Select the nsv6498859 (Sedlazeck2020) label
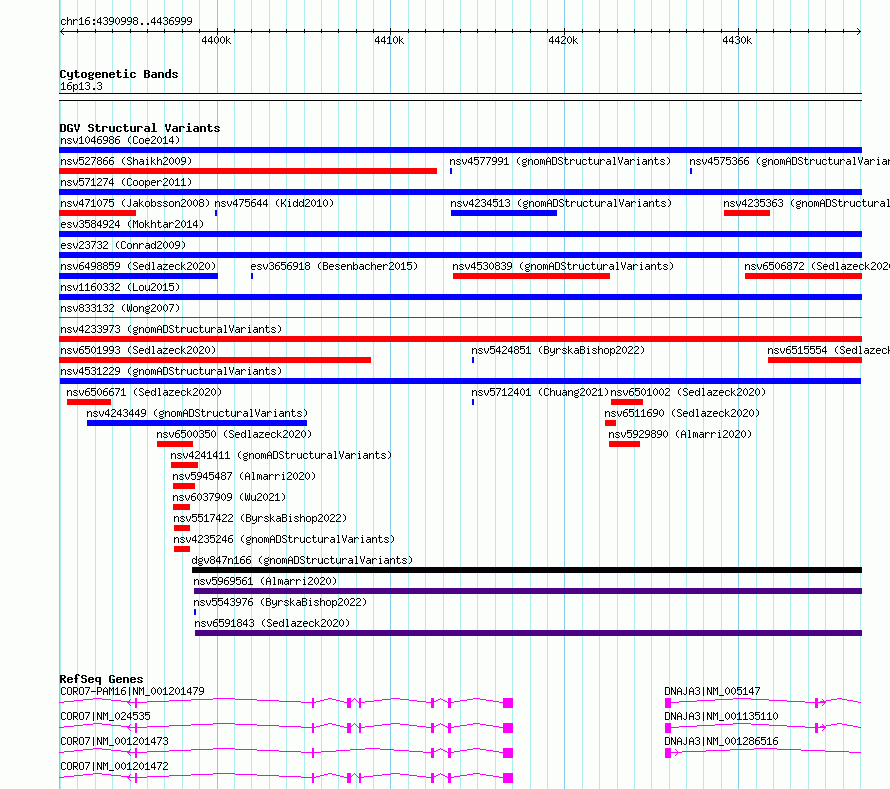Screen dimensions: 890x789 point(138,266)
